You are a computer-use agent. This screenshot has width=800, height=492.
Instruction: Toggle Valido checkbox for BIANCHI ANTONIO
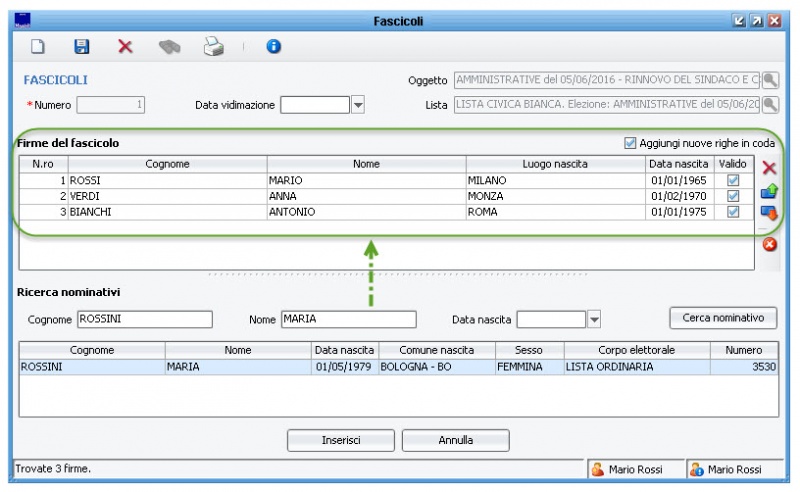point(733,212)
